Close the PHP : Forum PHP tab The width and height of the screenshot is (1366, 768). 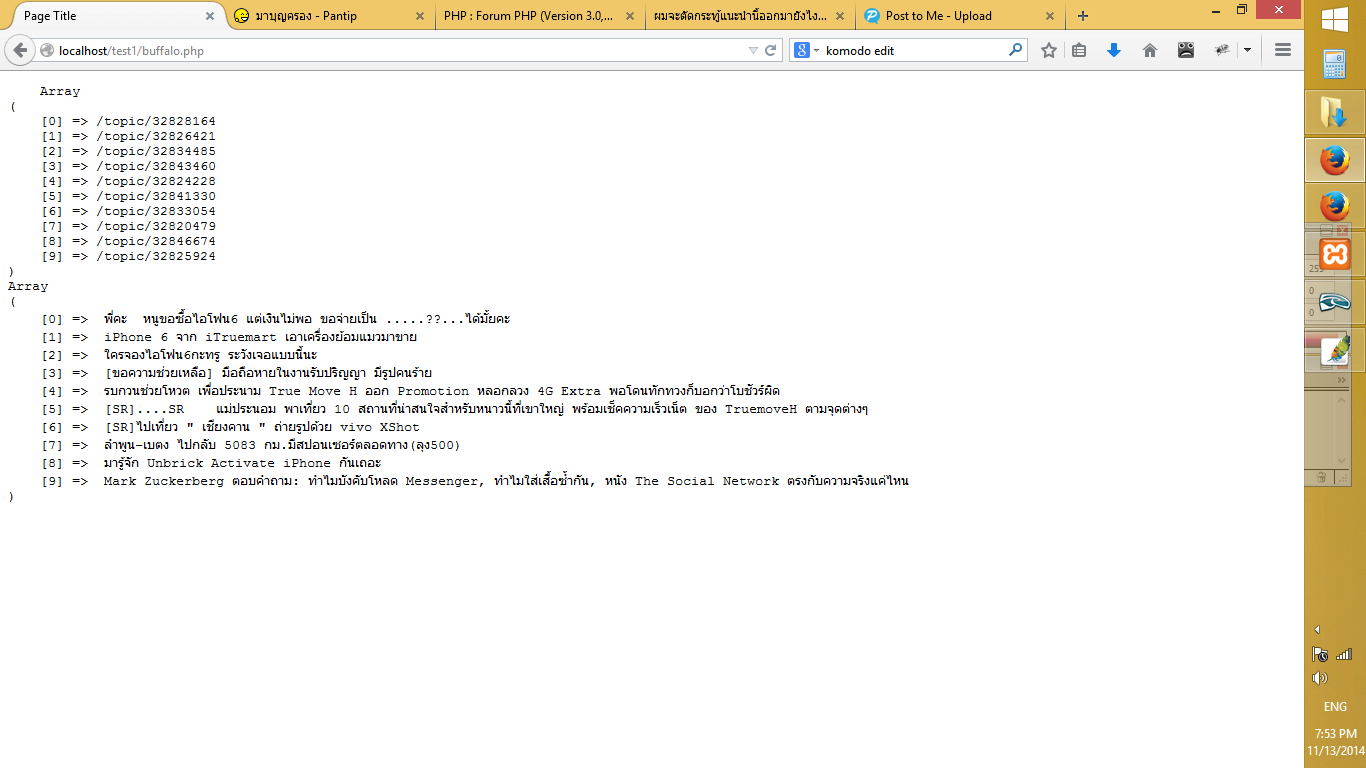(x=629, y=16)
